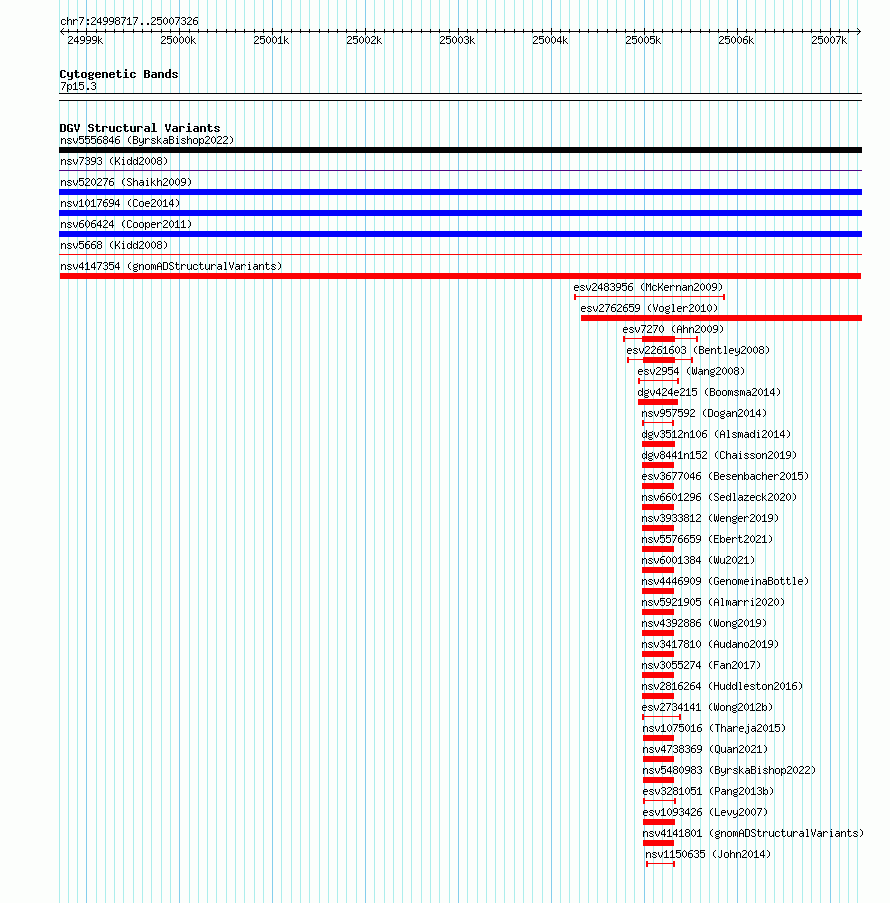Select dgv8441n152 (Chaisson2019) label

click(x=719, y=455)
